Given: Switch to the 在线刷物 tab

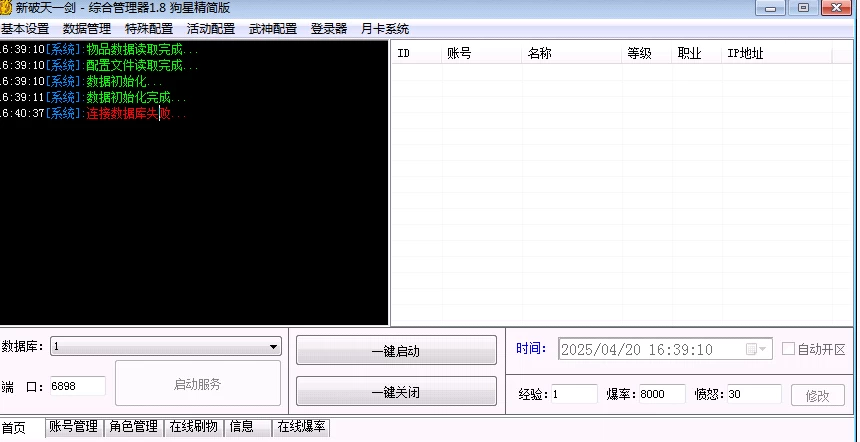Looking at the screenshot, I should point(193,427).
